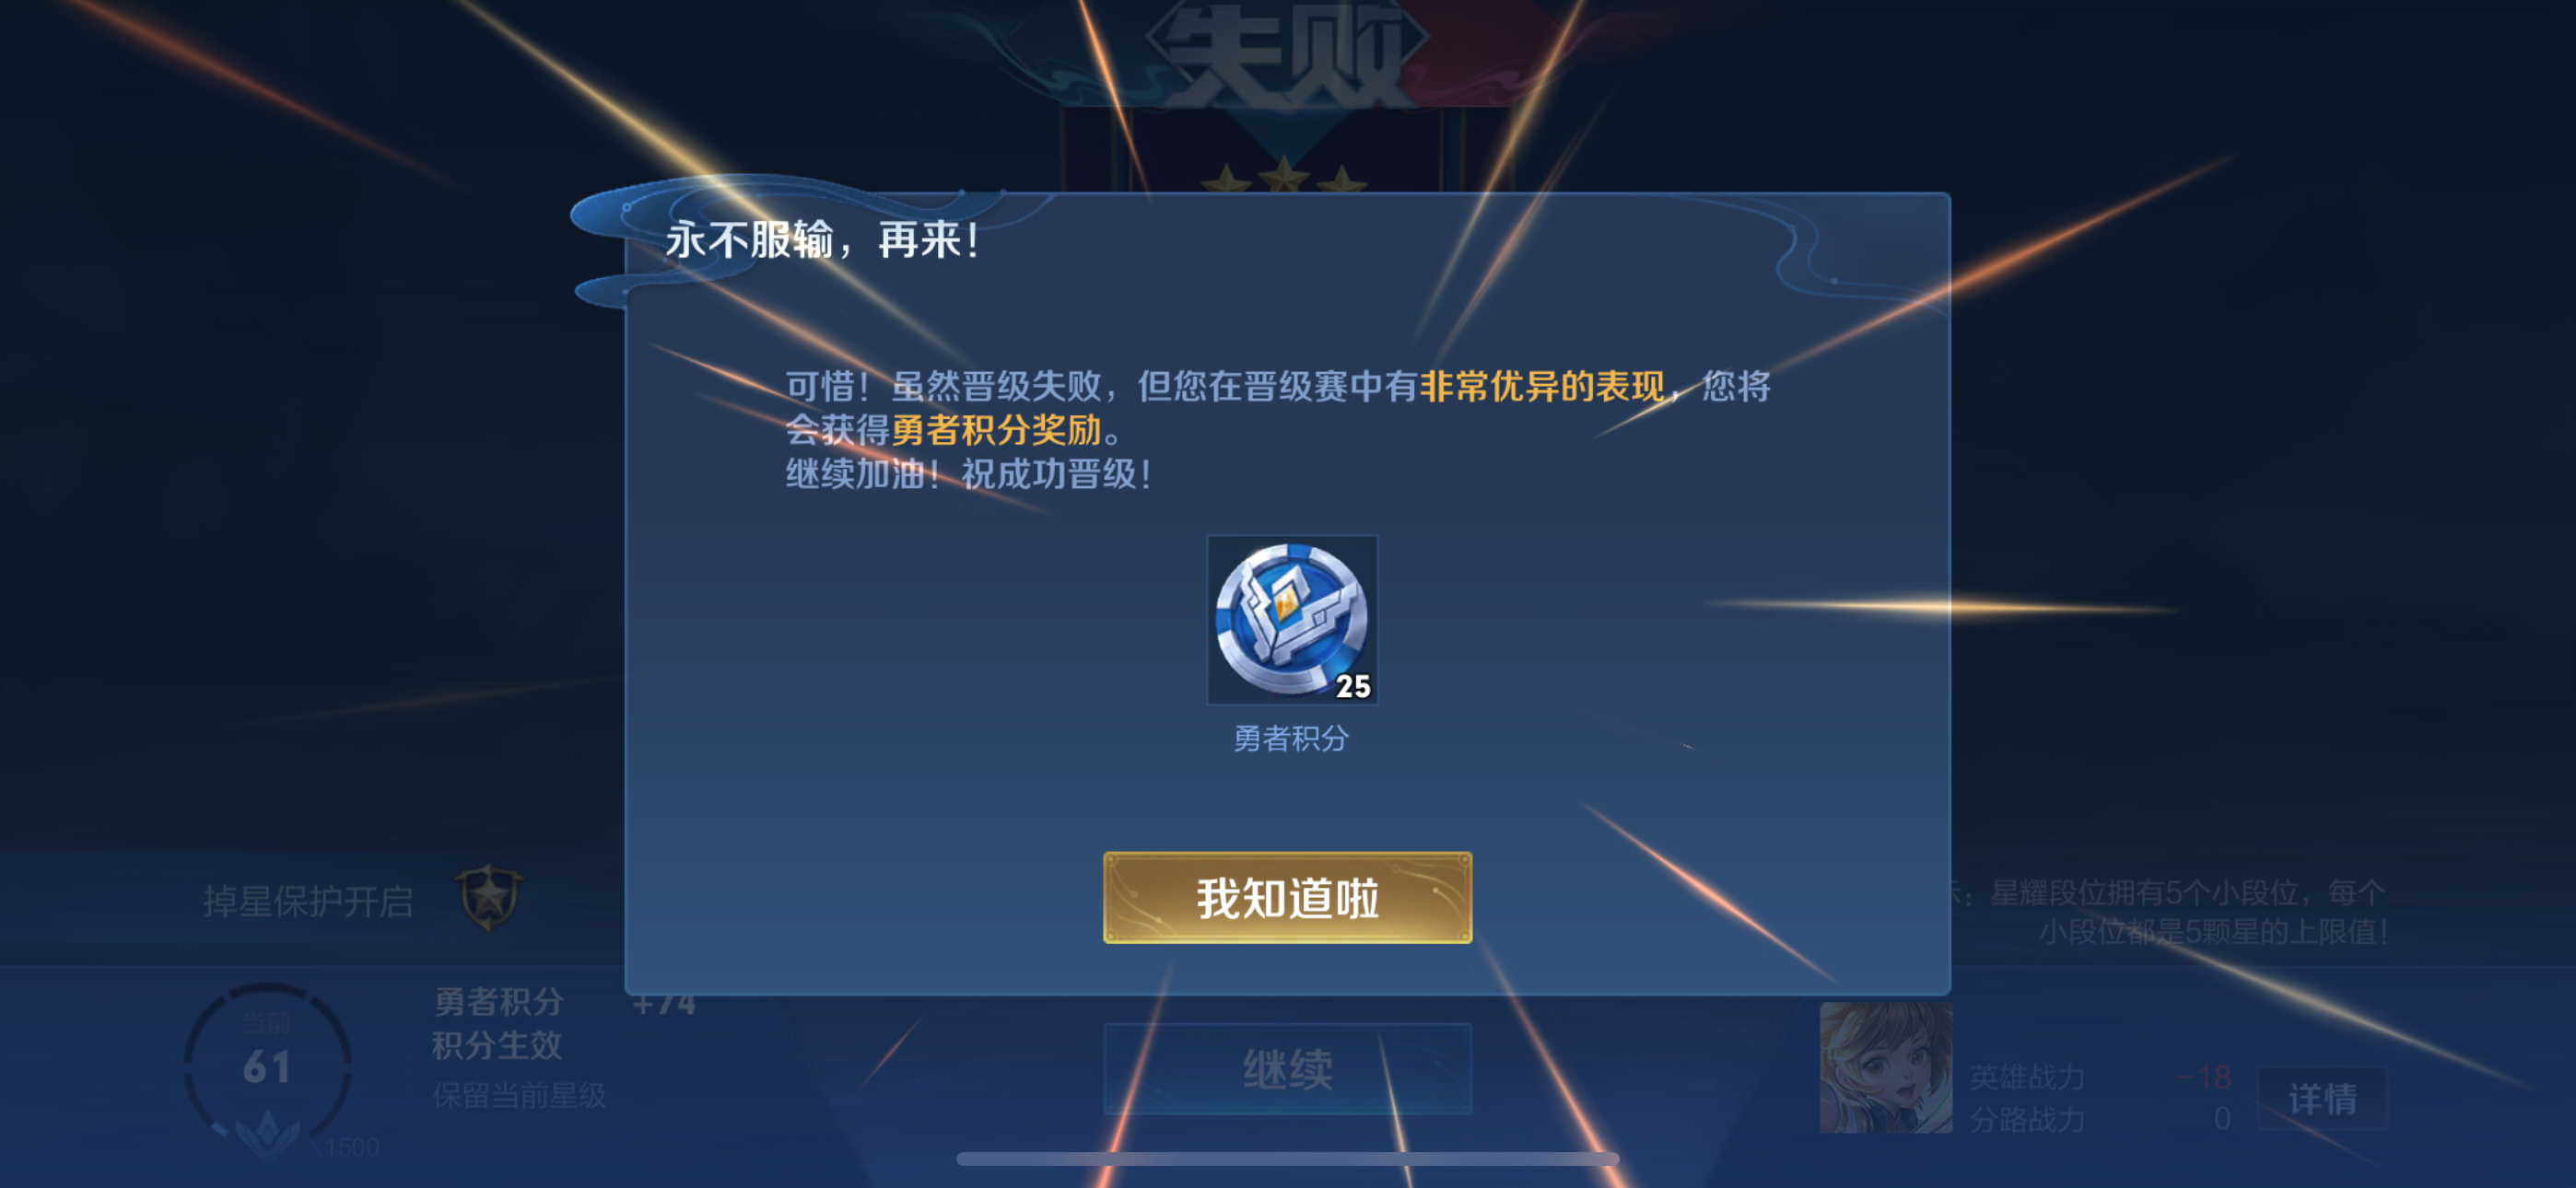Click the three stars below the banner
The height and width of the screenshot is (1188, 2576).
point(1284,180)
